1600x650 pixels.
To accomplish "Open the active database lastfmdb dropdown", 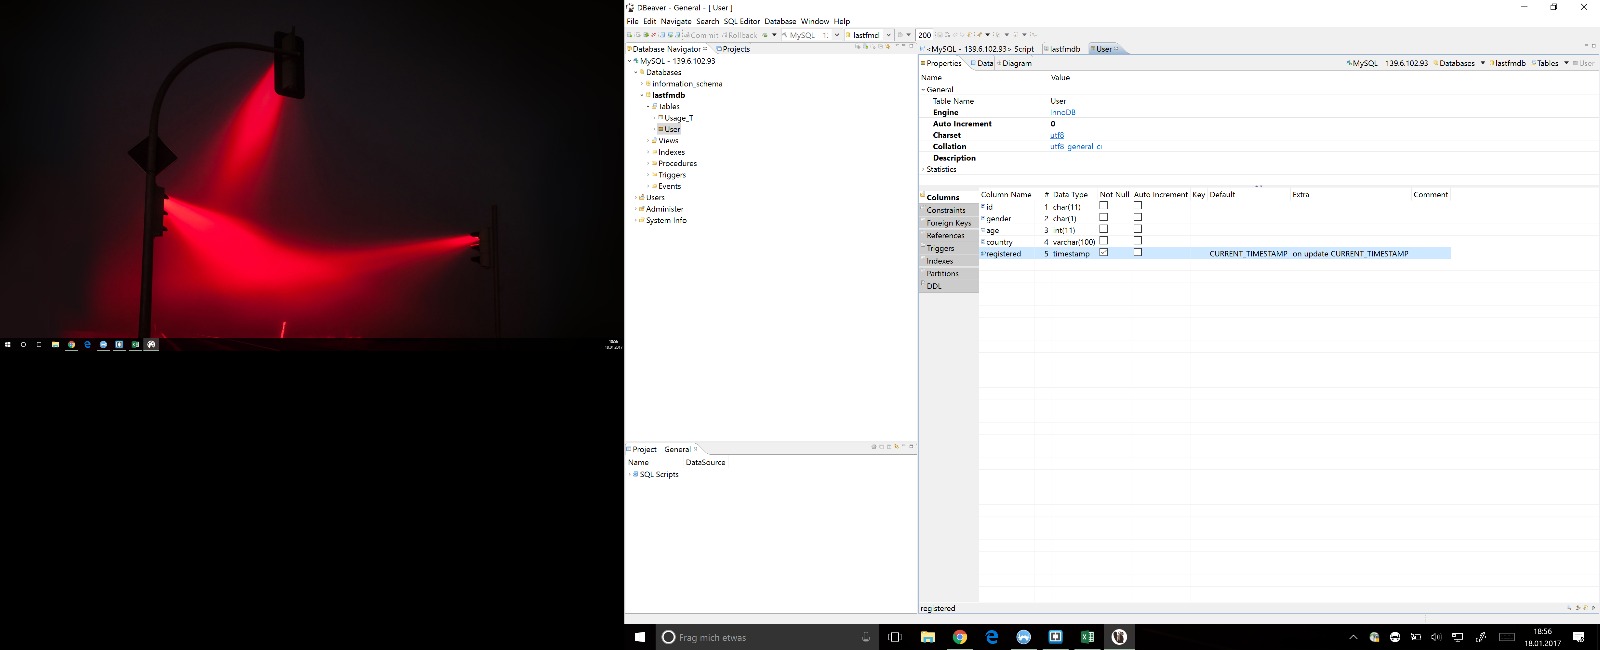I will pyautogui.click(x=888, y=35).
